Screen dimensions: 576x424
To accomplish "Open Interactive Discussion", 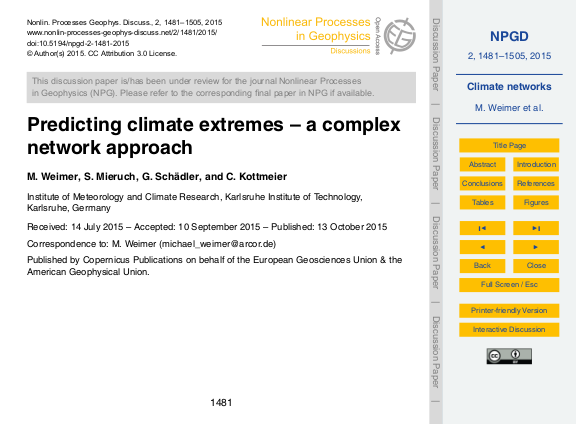I will point(509,330).
